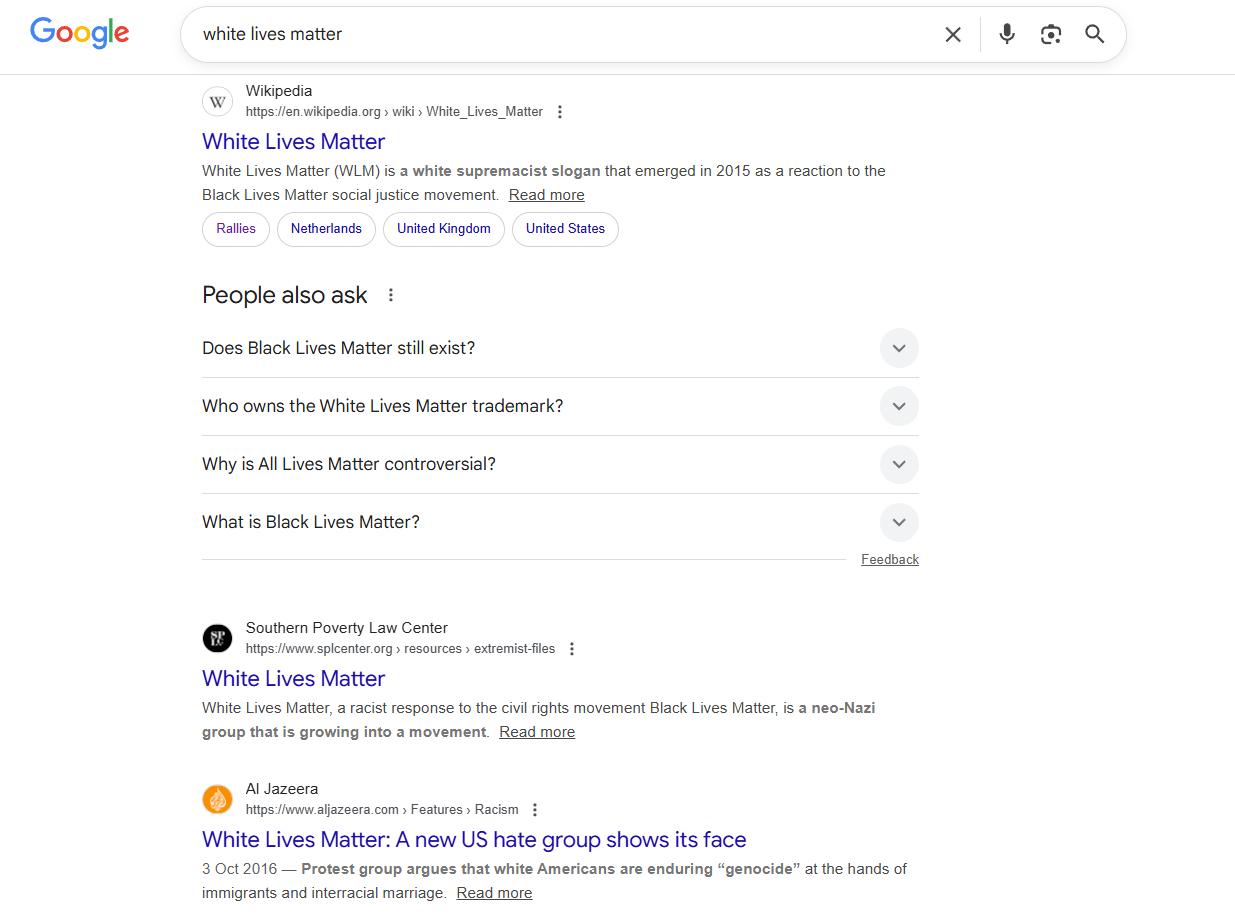The width and height of the screenshot is (1235, 923).
Task: Start voice search with the microphone icon
Action: tap(1007, 34)
